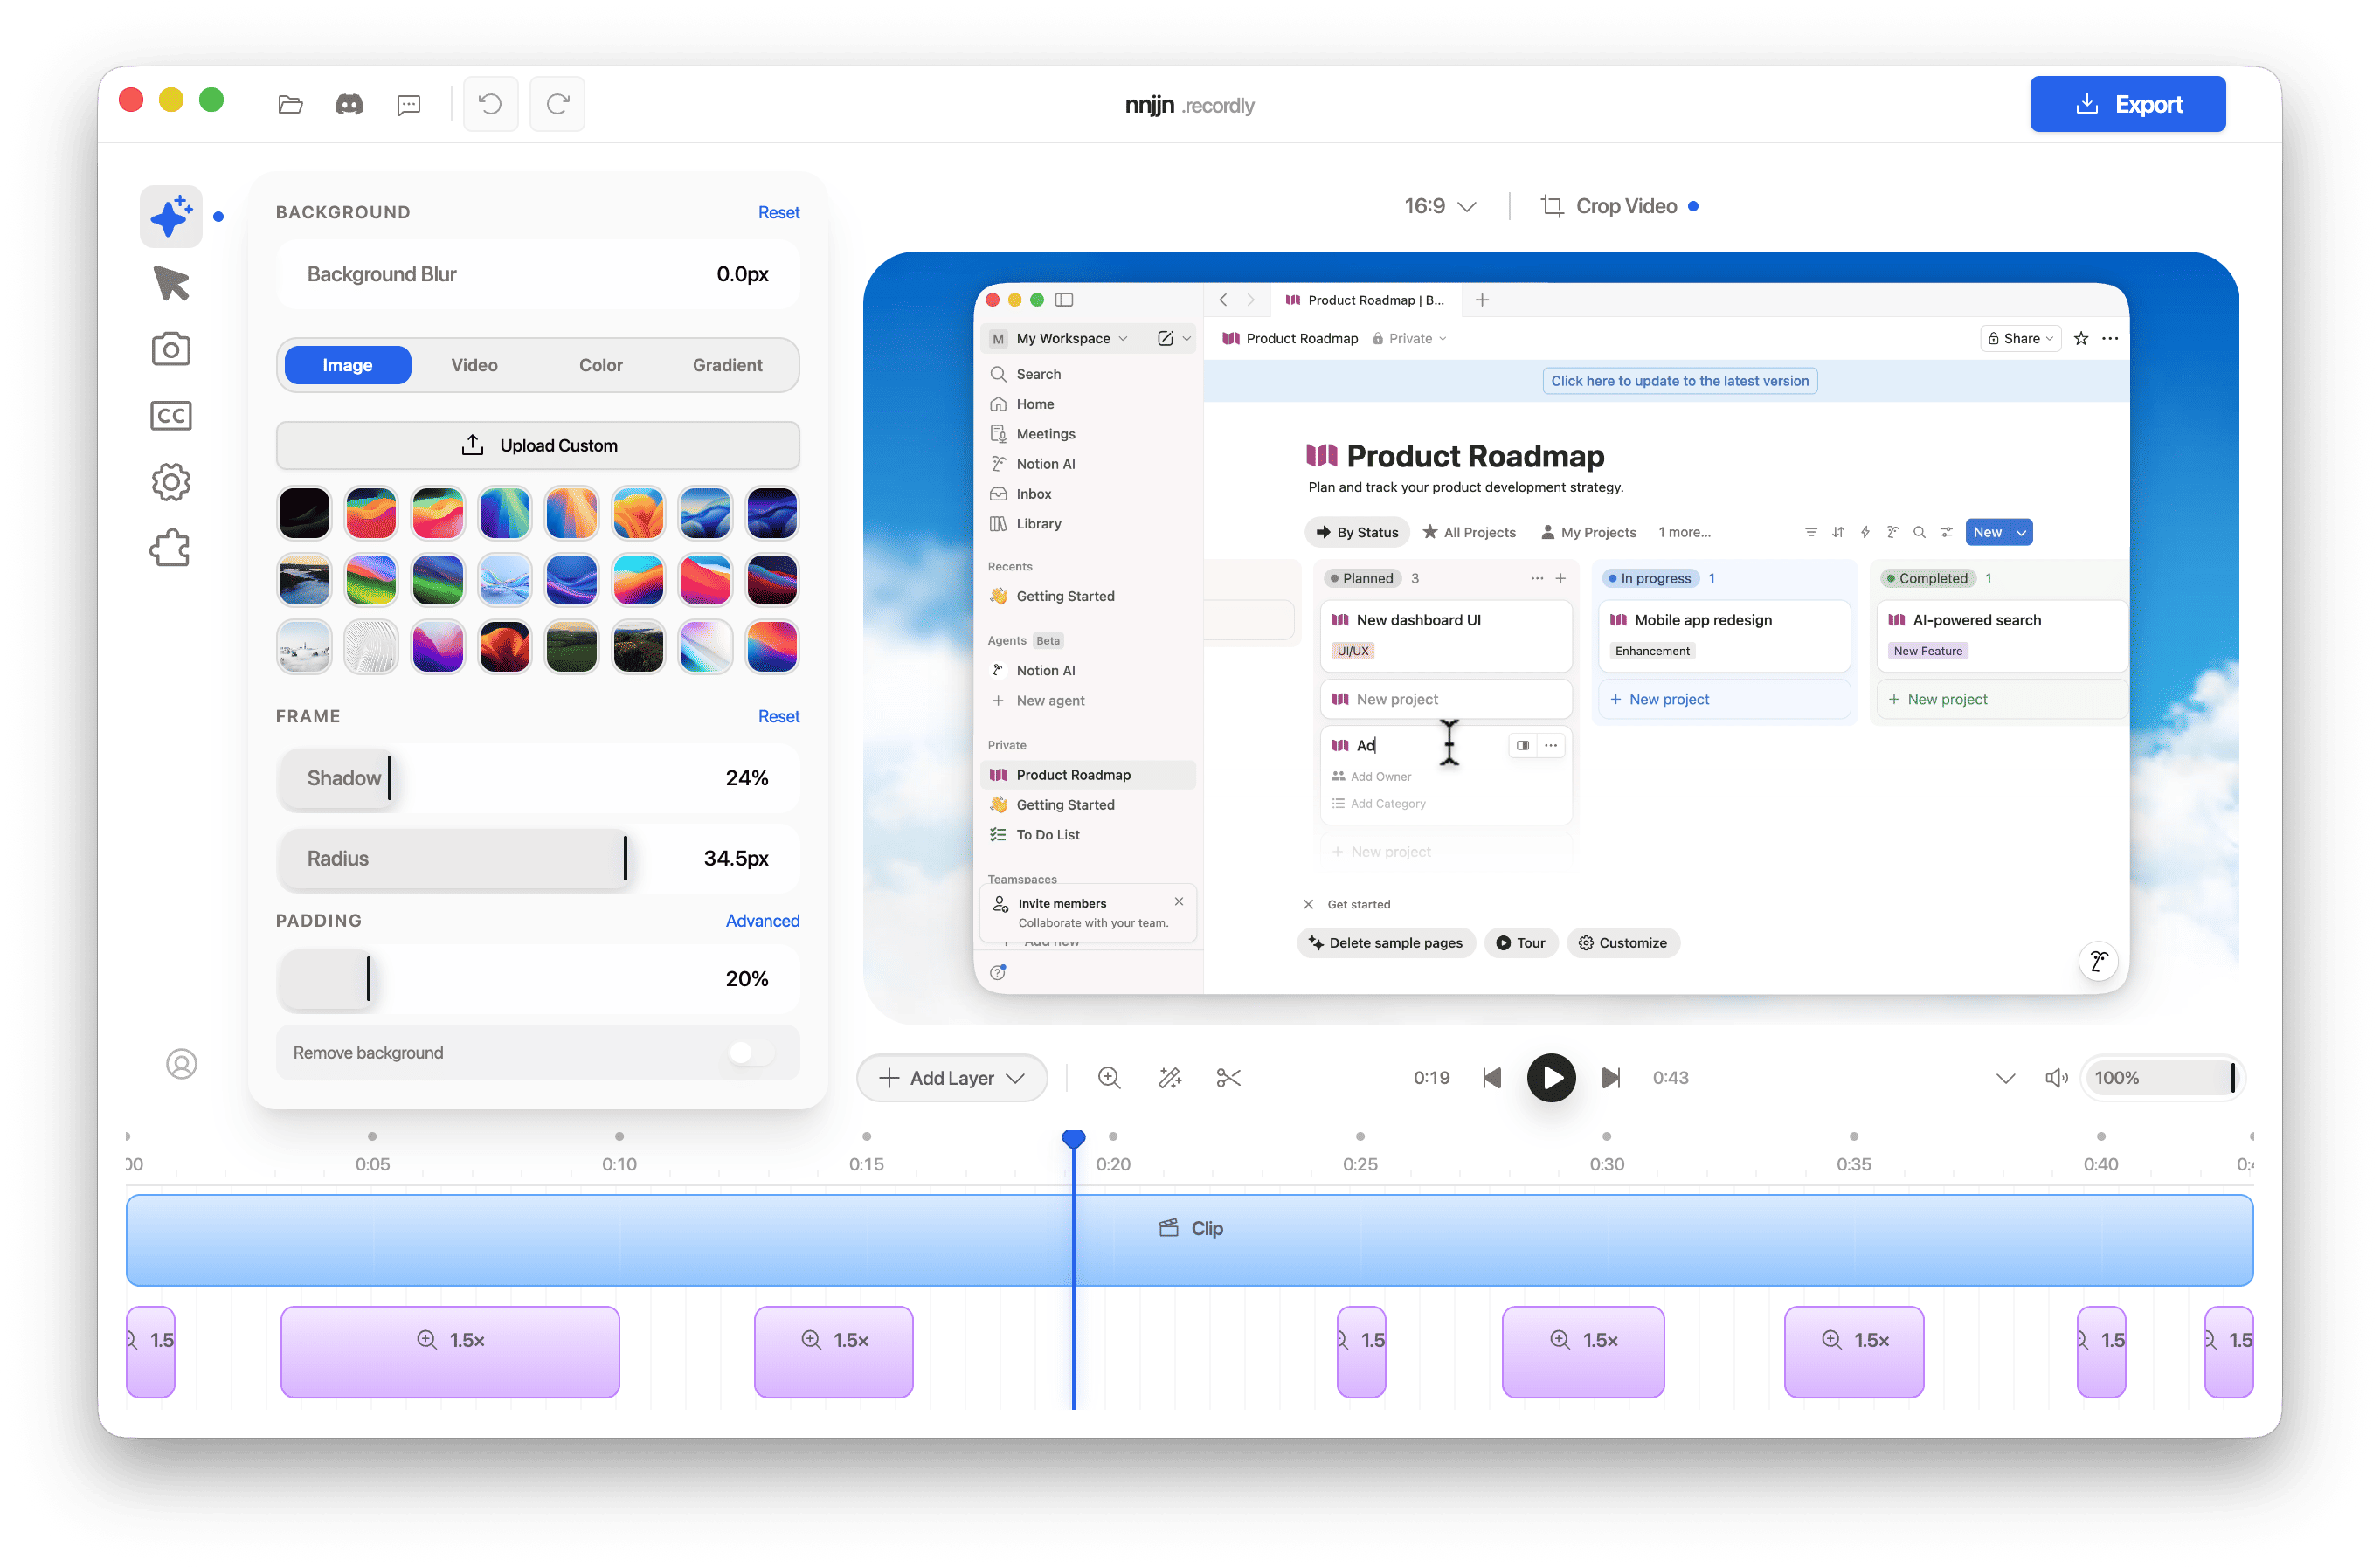Open the 16:9 aspect ratio dropdown
Viewport: 2380px width, 1567px height.
click(1440, 206)
